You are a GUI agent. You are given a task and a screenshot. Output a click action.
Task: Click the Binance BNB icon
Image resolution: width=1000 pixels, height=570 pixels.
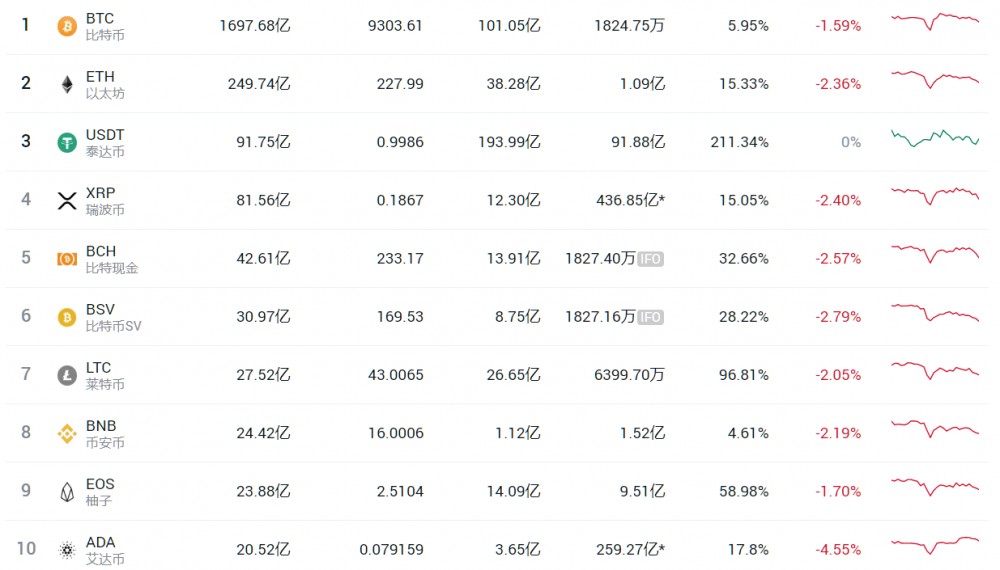coord(67,433)
